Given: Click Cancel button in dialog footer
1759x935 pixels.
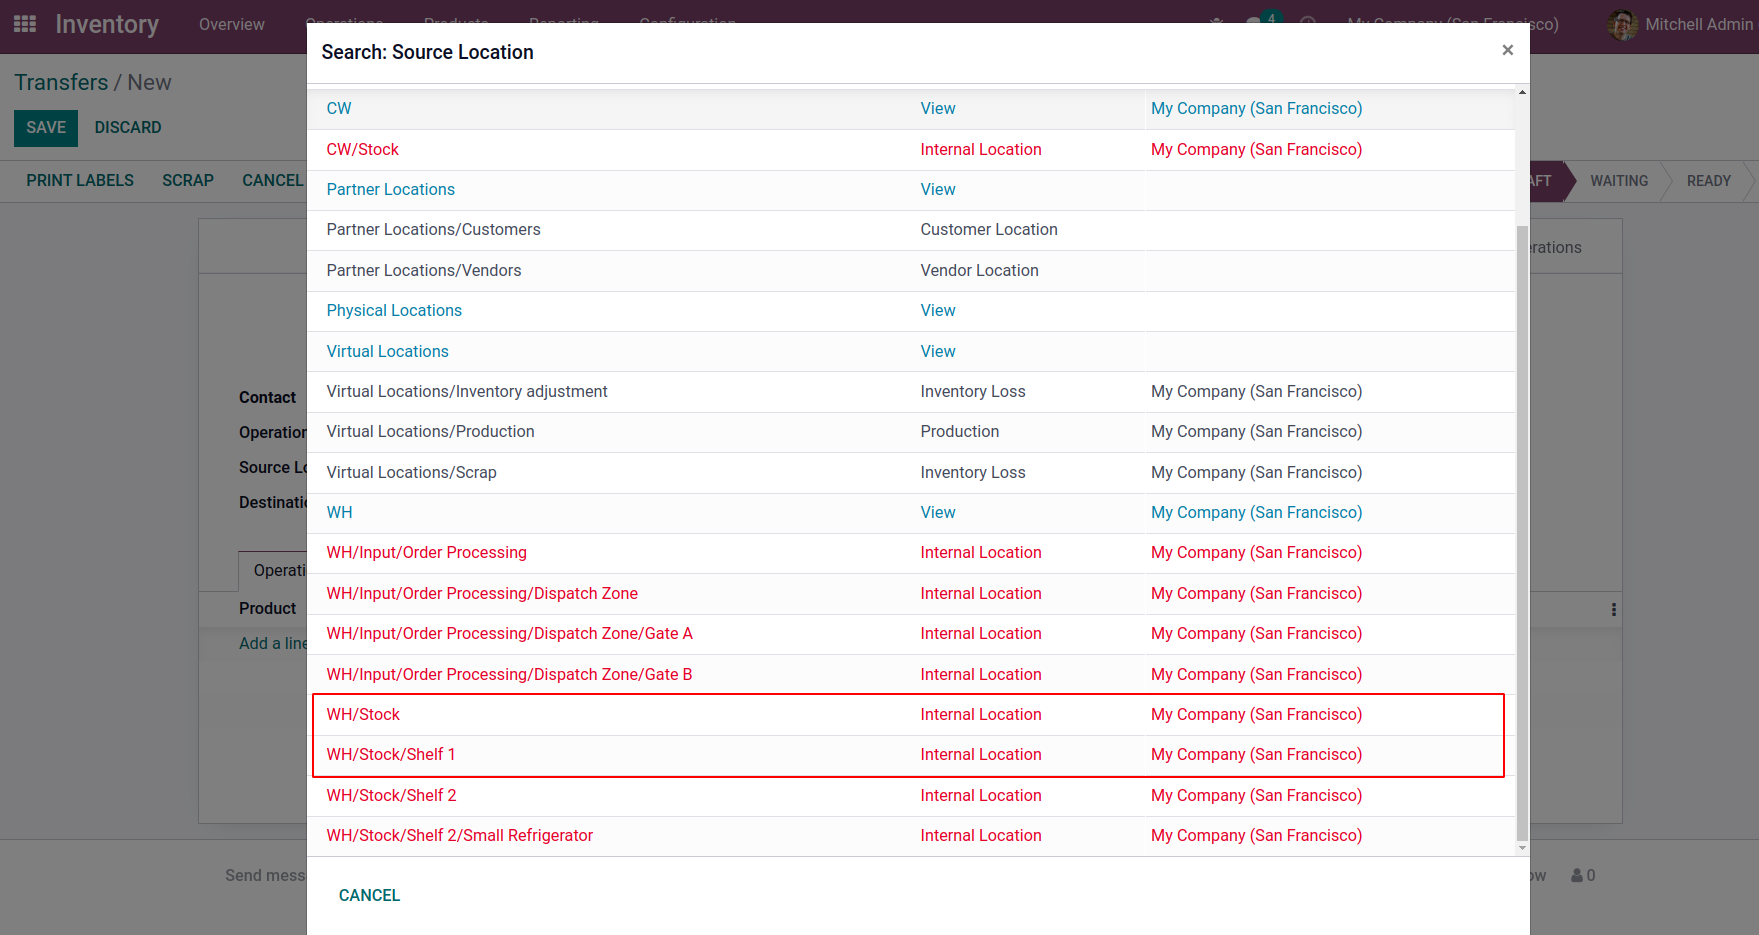Looking at the screenshot, I should click(x=369, y=895).
